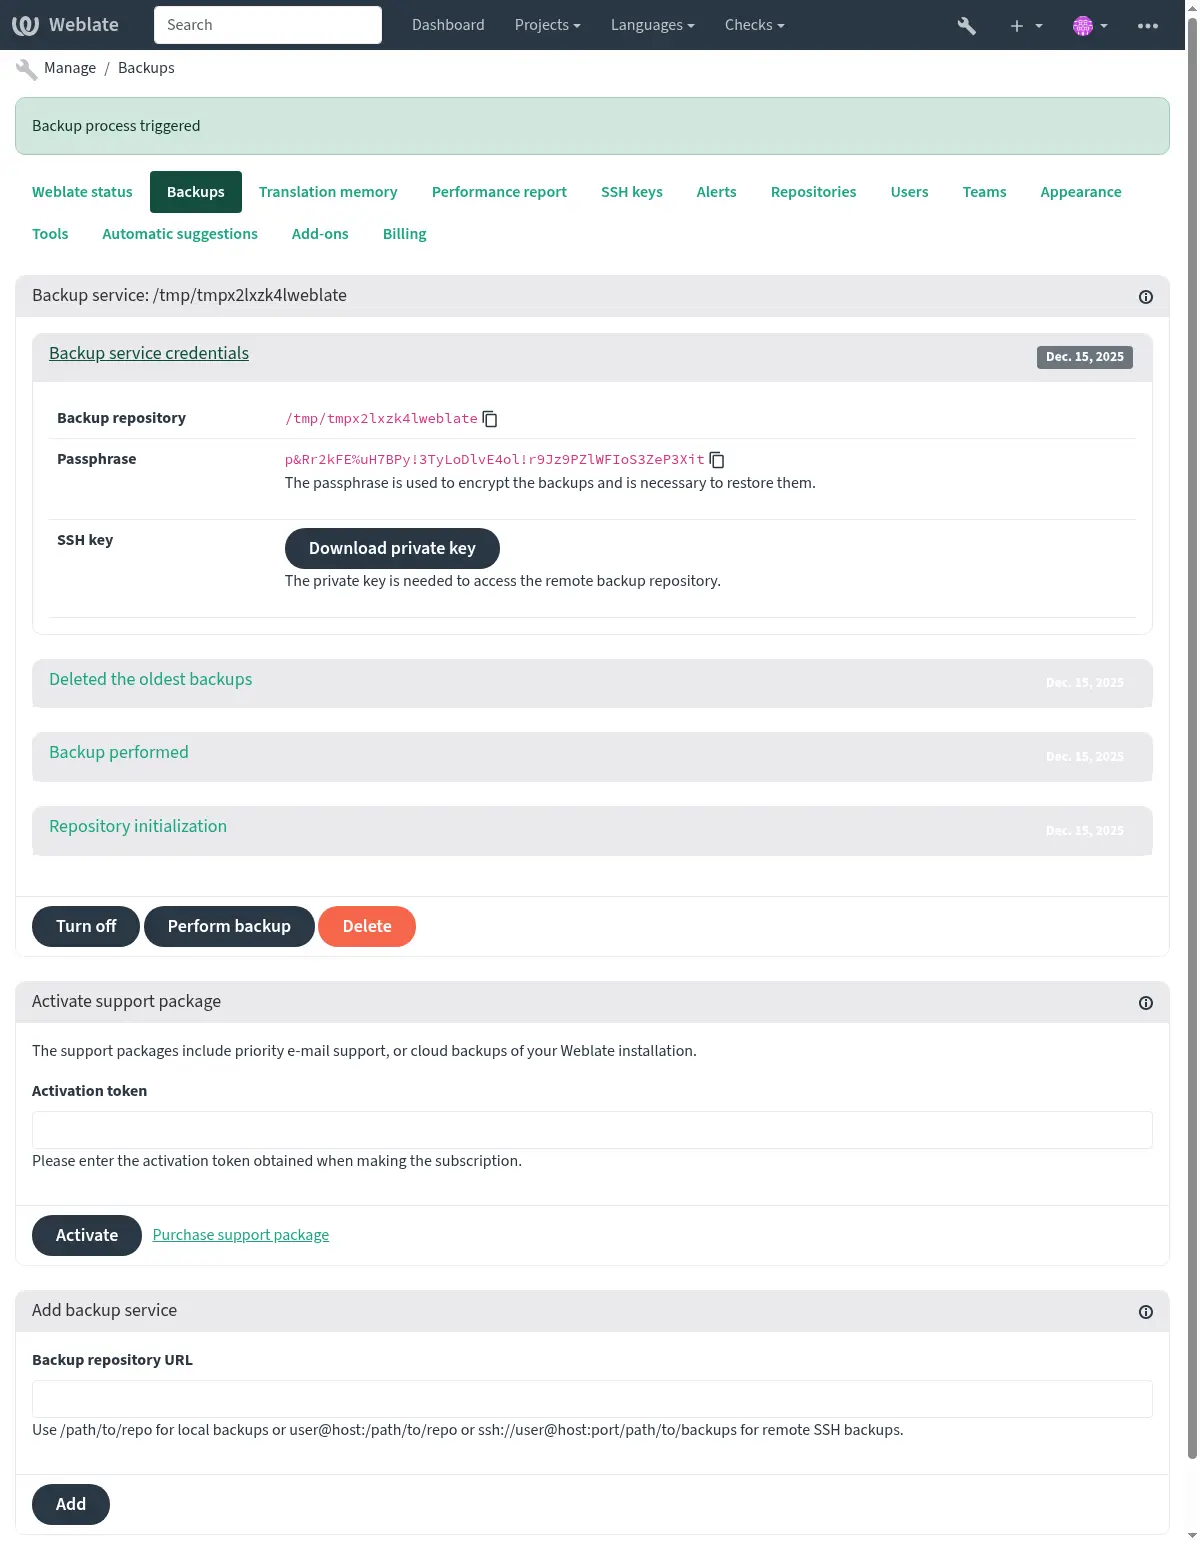Open info icon for Activate support package

click(1146, 1003)
